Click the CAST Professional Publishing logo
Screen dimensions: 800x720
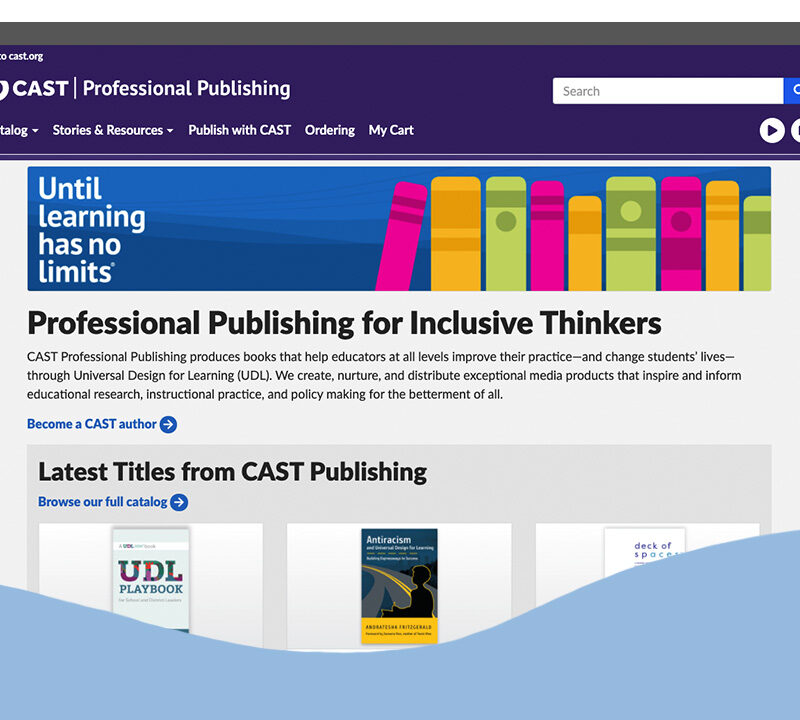coord(145,89)
